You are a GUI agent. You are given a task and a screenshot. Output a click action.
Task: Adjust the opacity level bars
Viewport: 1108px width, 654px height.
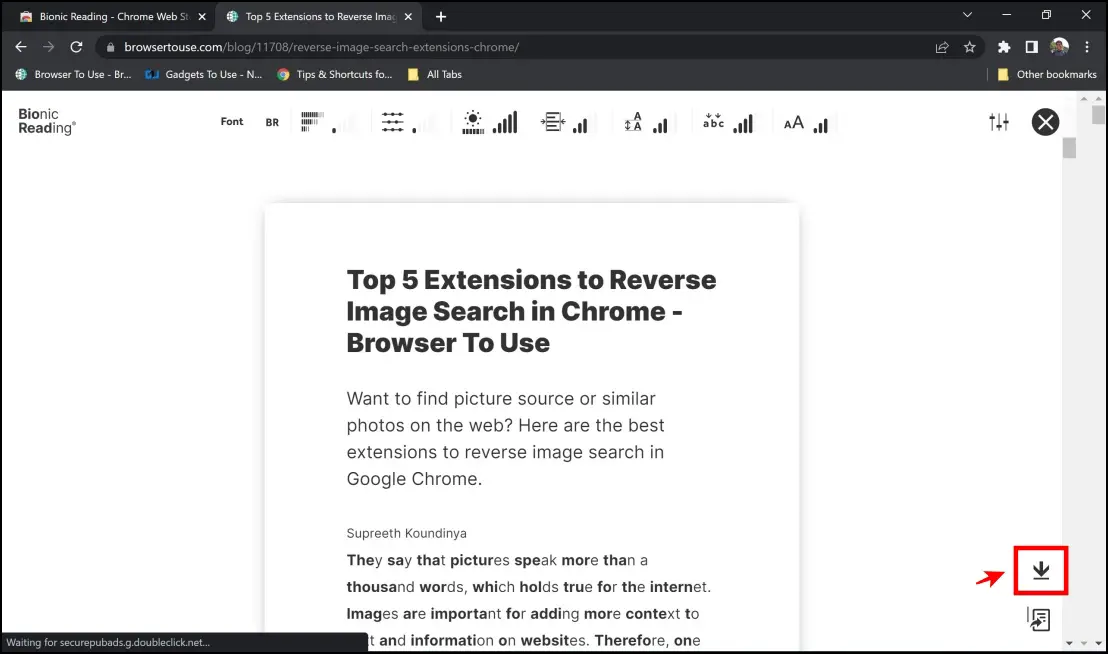point(505,123)
